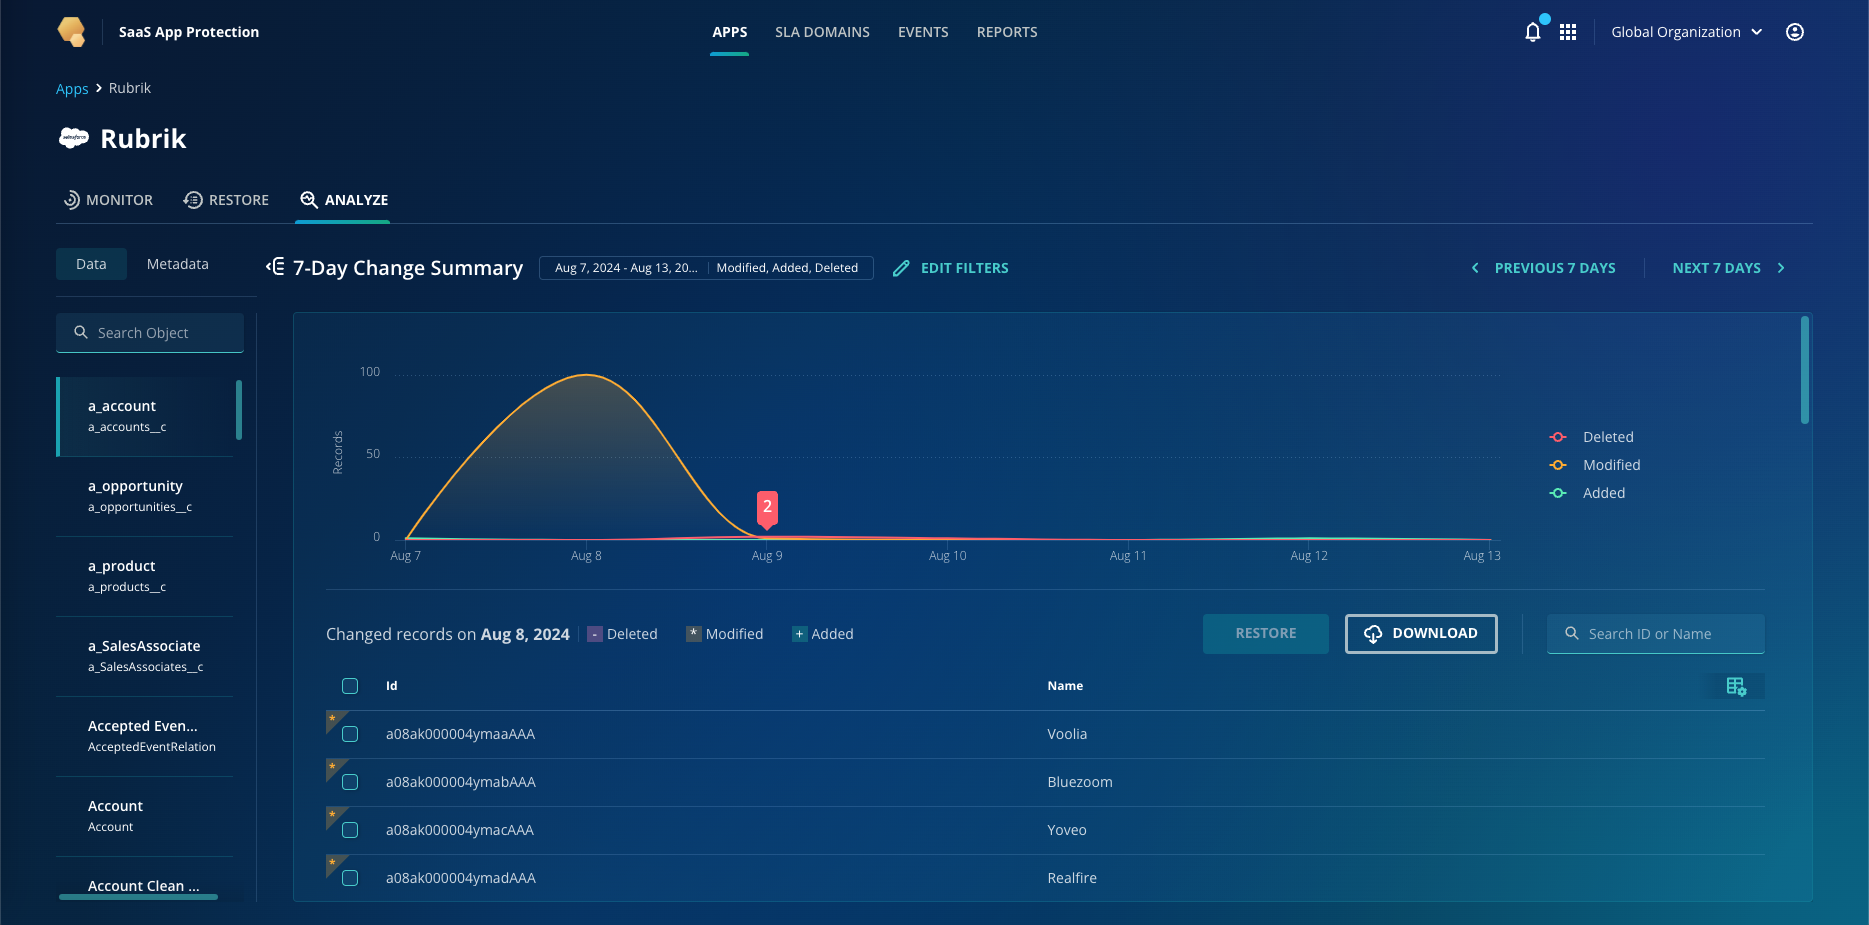
Task: Select the a_account object
Action: click(146, 416)
